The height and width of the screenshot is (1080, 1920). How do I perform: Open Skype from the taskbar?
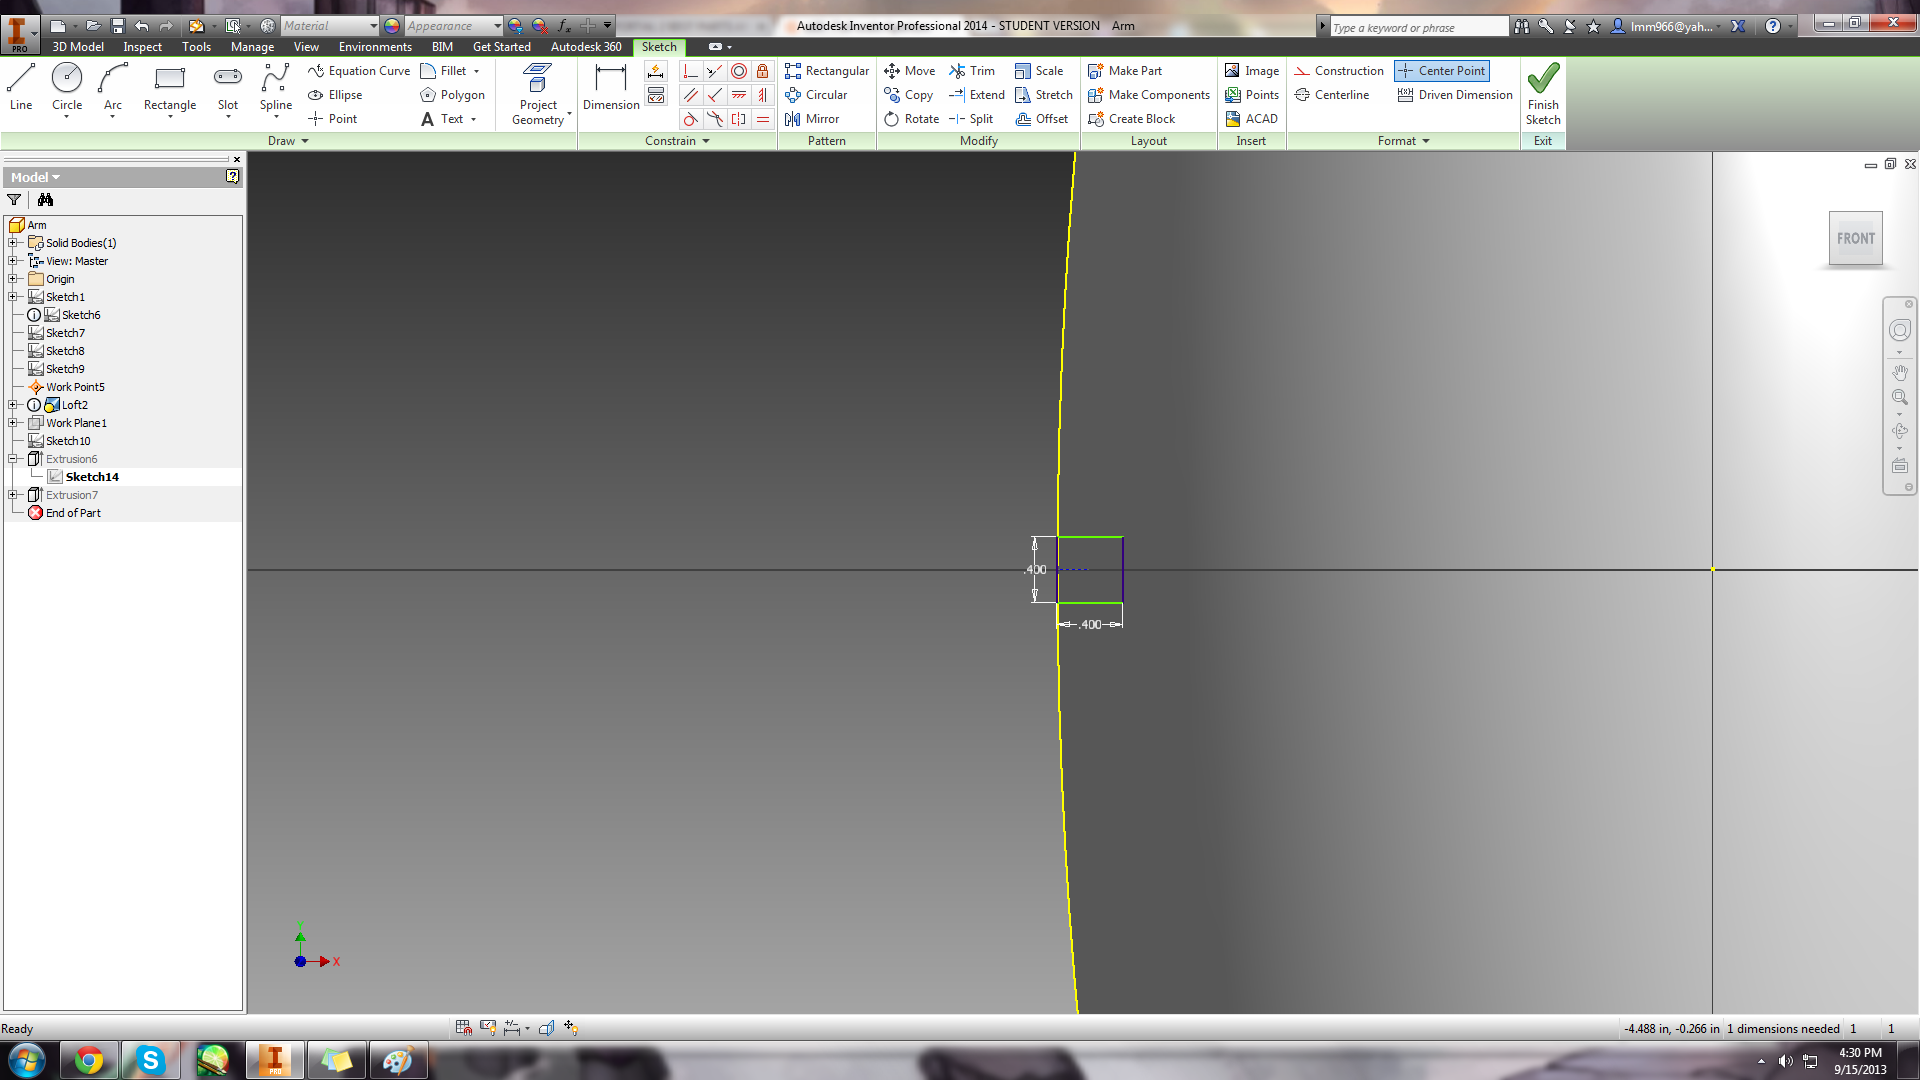click(150, 1060)
